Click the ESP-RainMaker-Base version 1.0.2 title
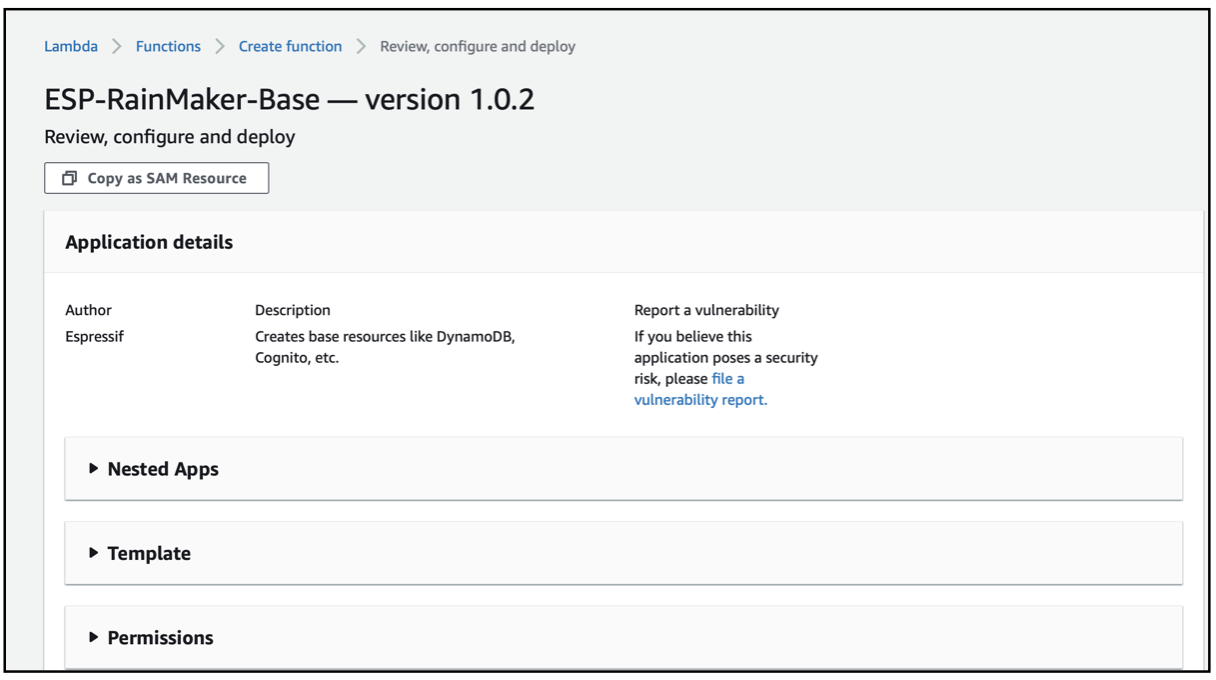Viewport: 1216px width, 680px height. 290,99
